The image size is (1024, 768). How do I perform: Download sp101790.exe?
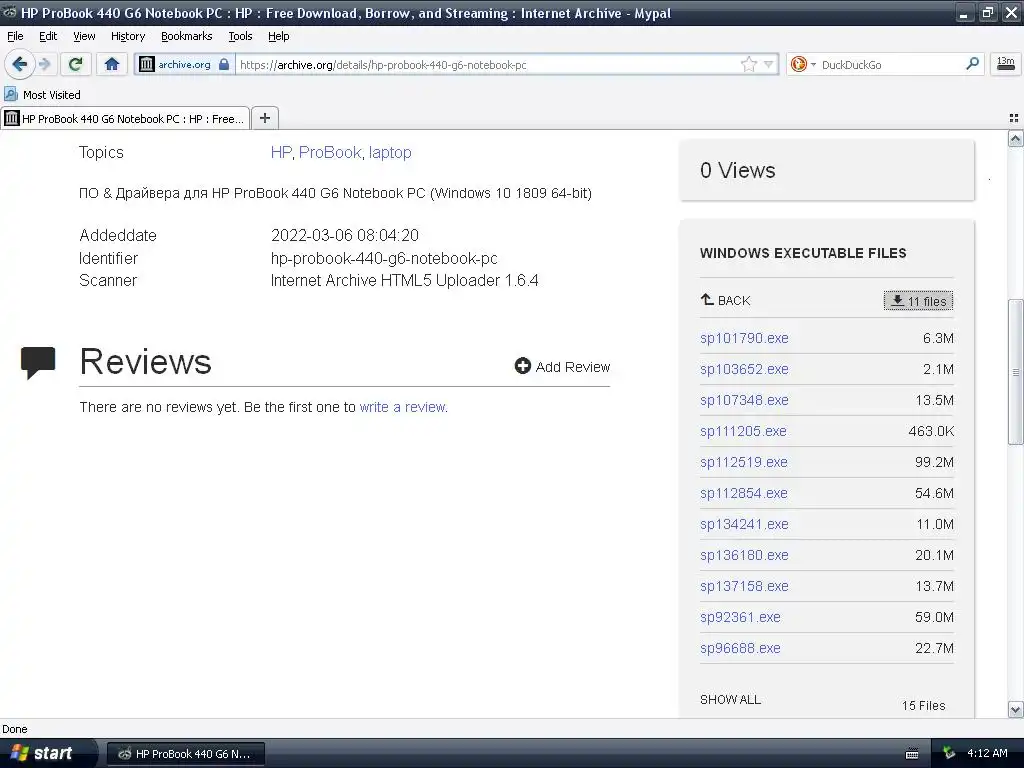pyautogui.click(x=744, y=338)
